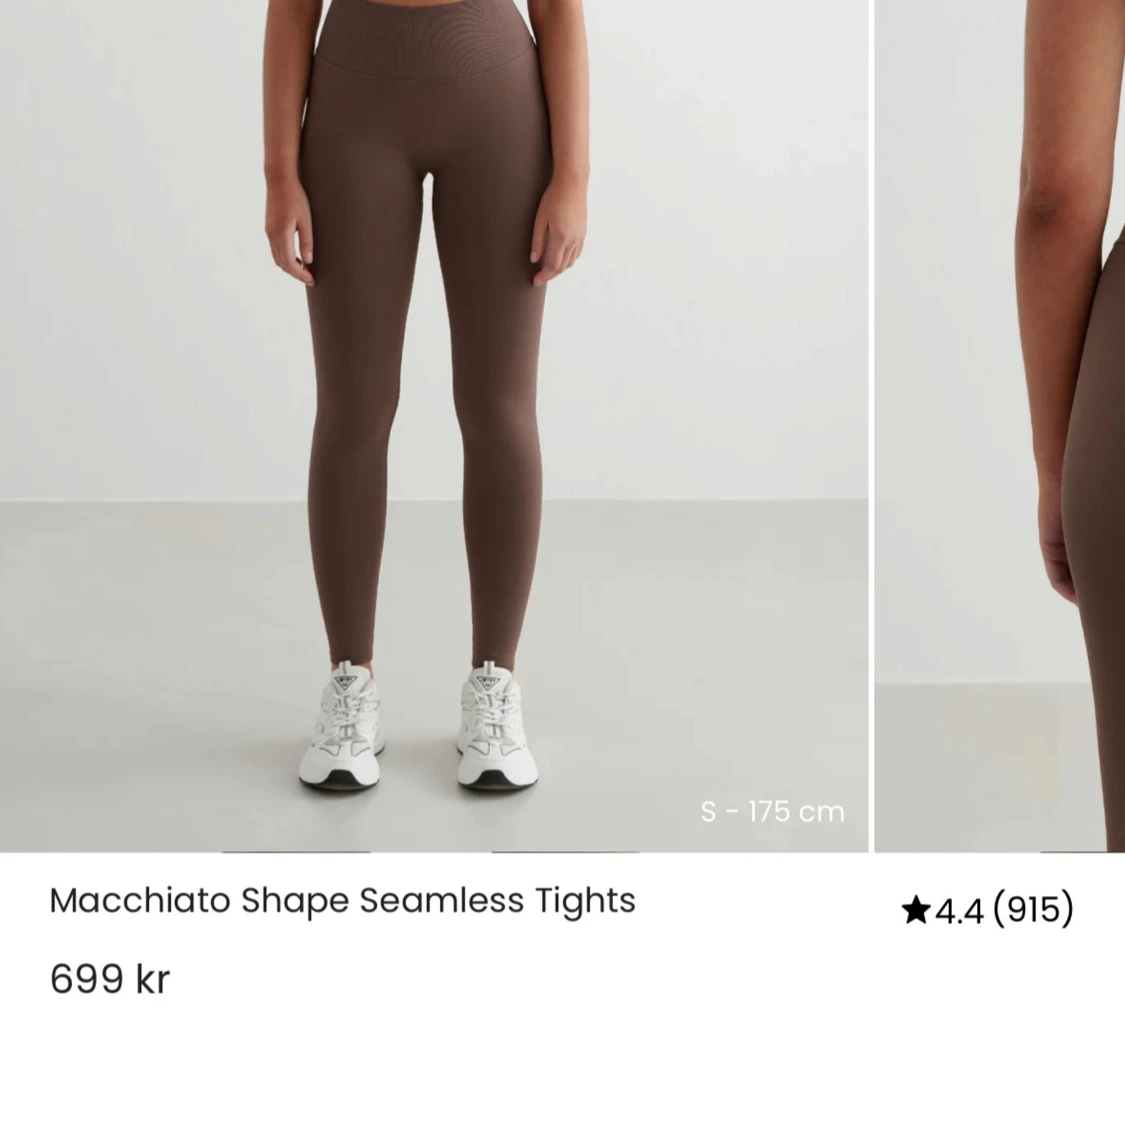Tap the main front-view tights photo
Viewport: 1125px width, 1125px height.
click(x=434, y=426)
